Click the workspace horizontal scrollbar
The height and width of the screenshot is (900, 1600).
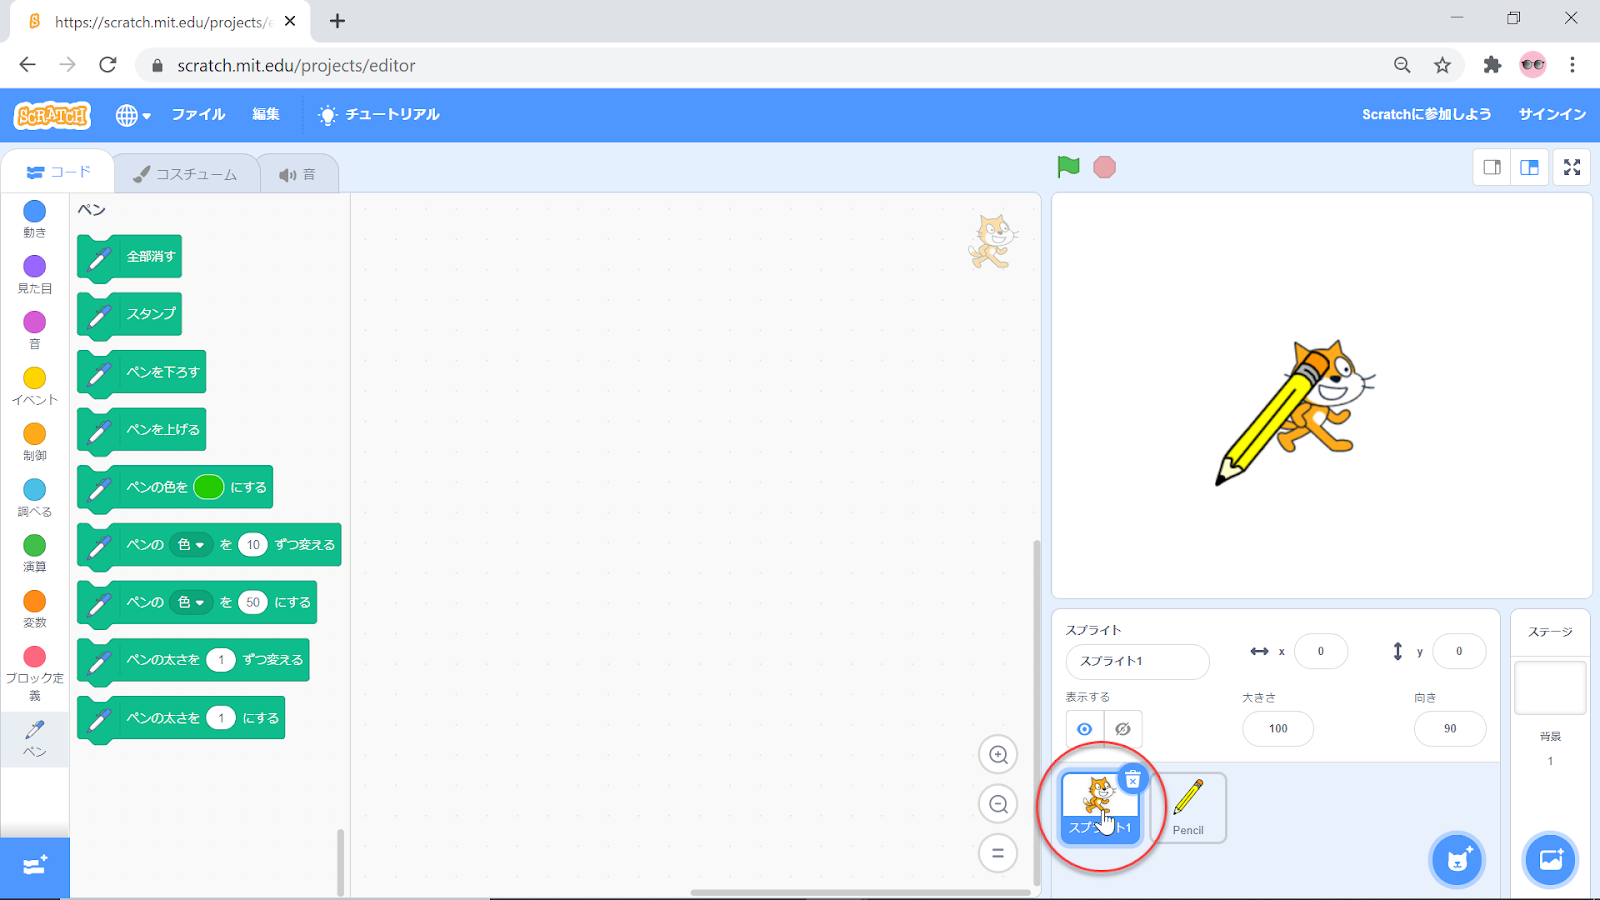[x=860, y=893]
